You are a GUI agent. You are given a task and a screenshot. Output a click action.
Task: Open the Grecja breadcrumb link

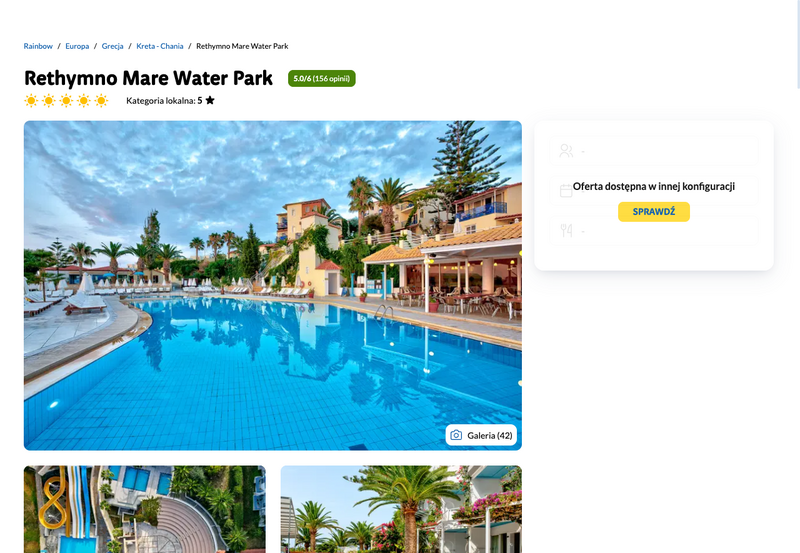pyautogui.click(x=112, y=46)
